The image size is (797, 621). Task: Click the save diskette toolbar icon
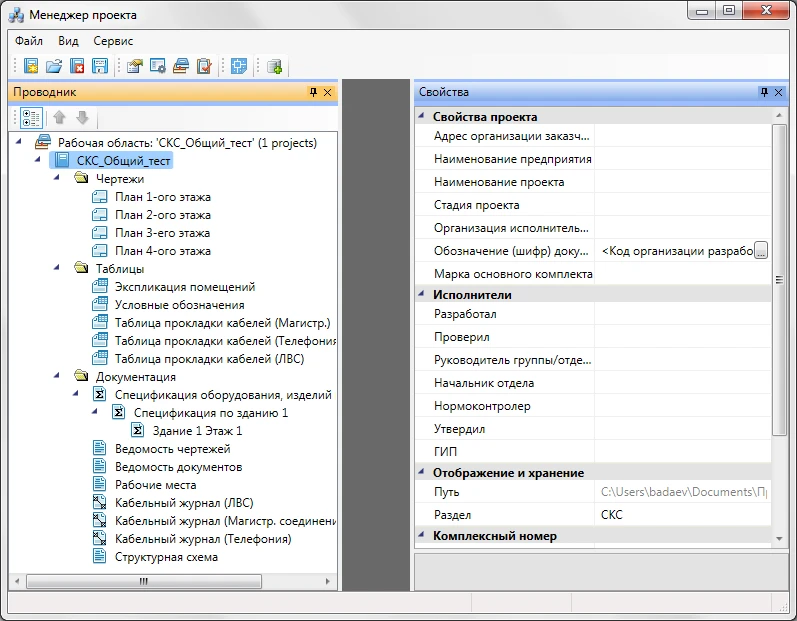point(100,67)
